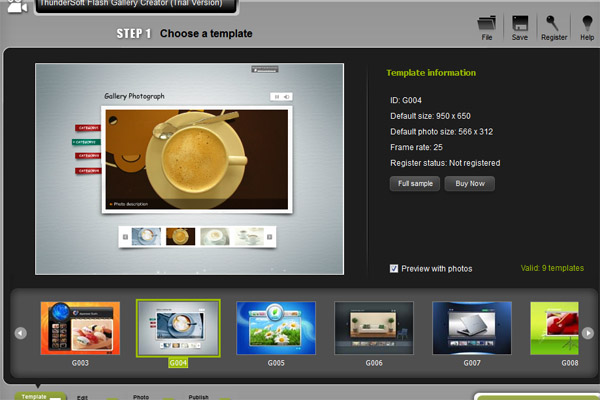
Task: Select the G003 template thumbnail
Action: pos(80,328)
